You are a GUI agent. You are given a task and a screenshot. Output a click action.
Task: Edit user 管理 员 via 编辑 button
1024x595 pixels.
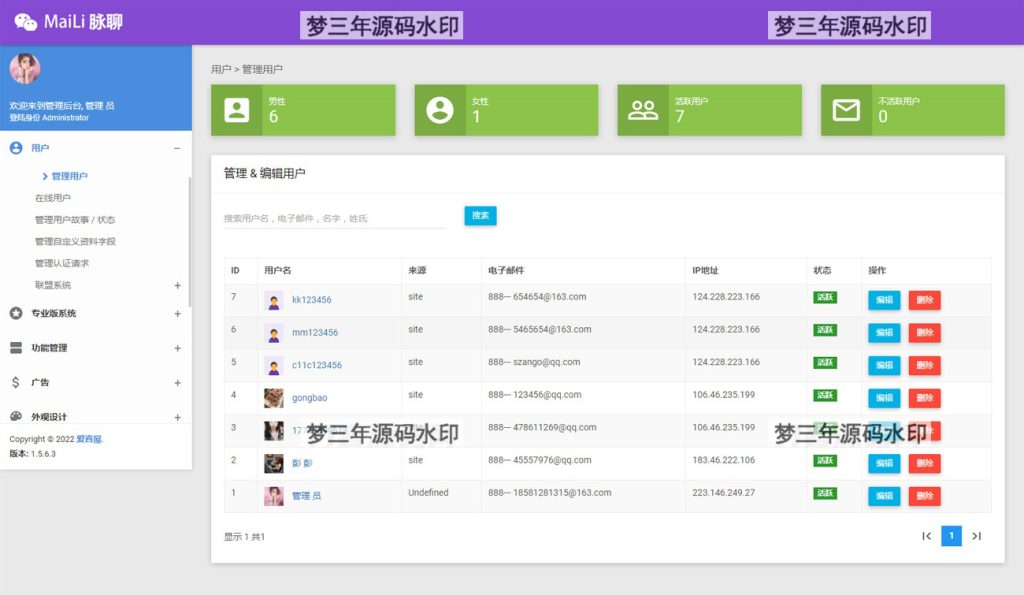coord(884,496)
